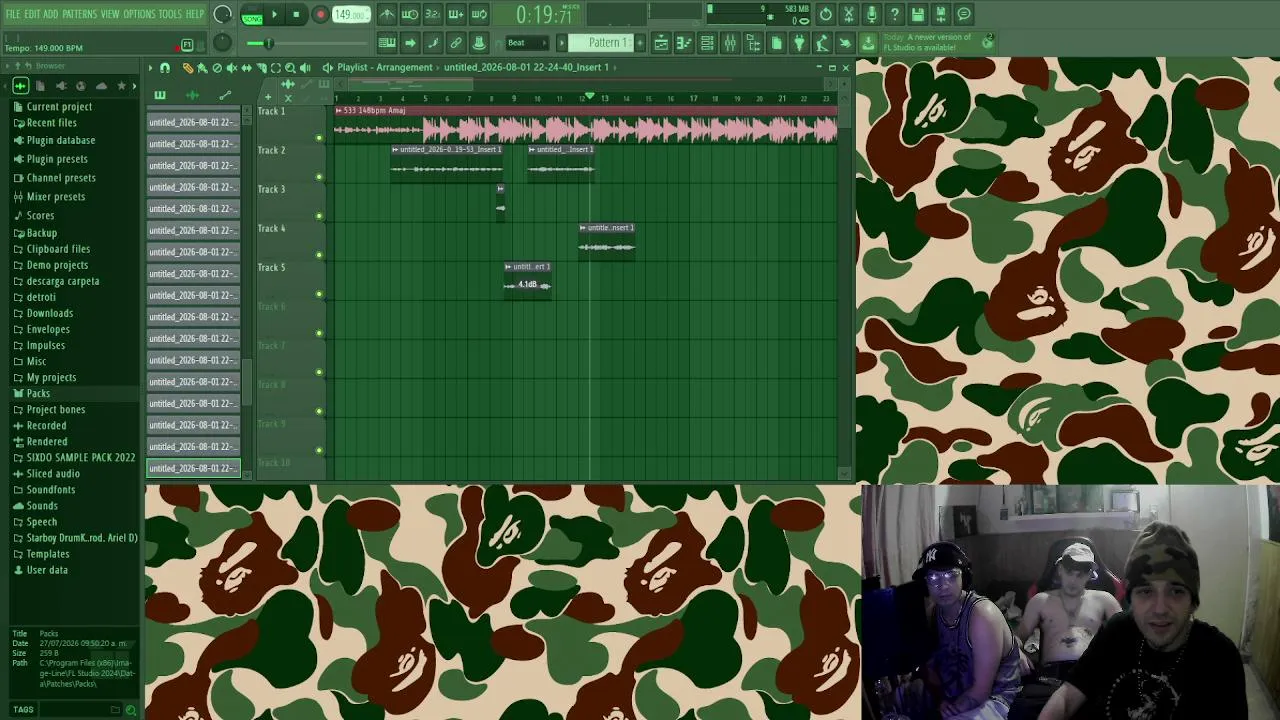Show the browser view icon in toolbar
Viewport: 1280px width, 720px height.
coord(753,43)
